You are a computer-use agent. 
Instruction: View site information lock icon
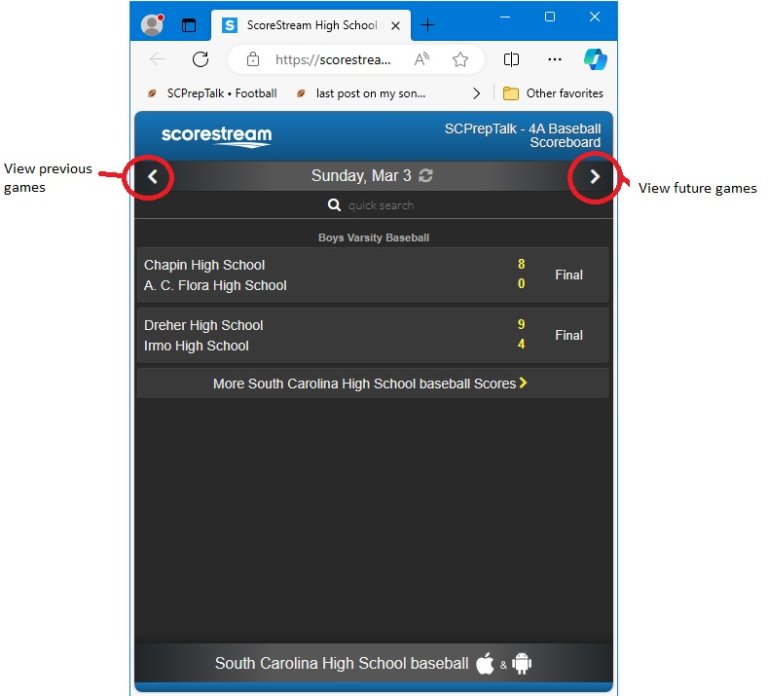click(253, 59)
